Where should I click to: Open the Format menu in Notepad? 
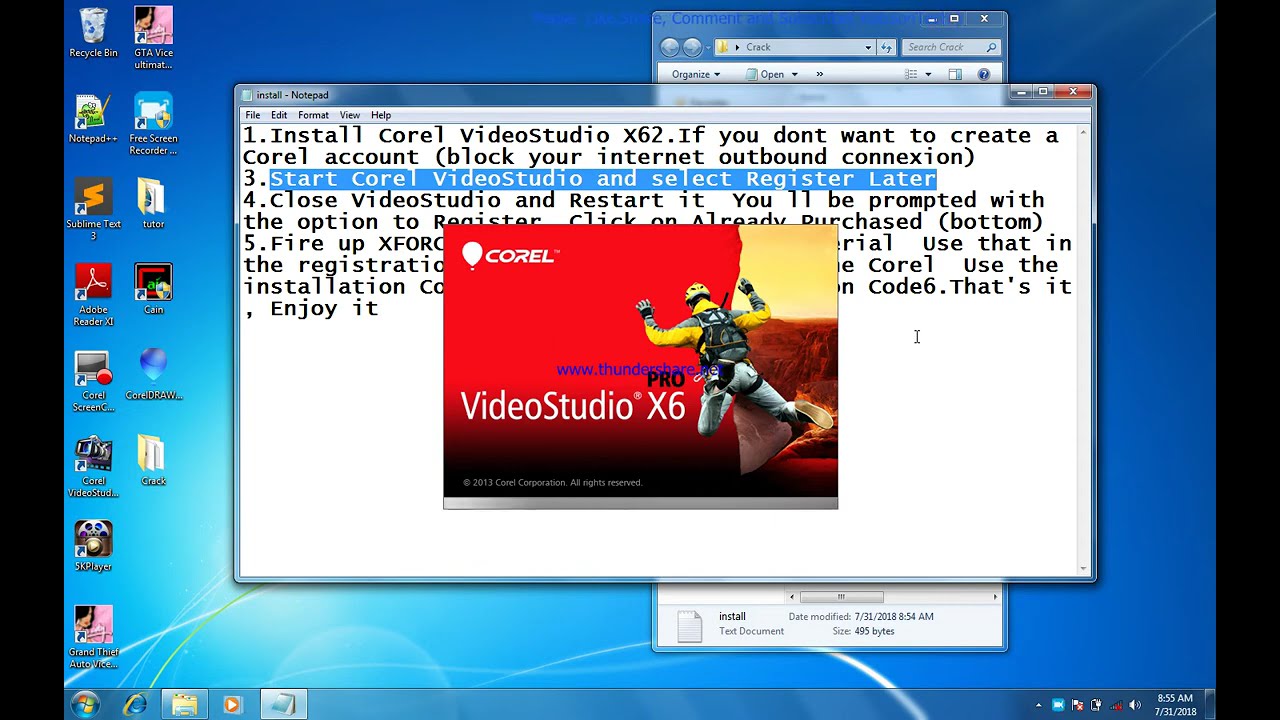pos(313,115)
